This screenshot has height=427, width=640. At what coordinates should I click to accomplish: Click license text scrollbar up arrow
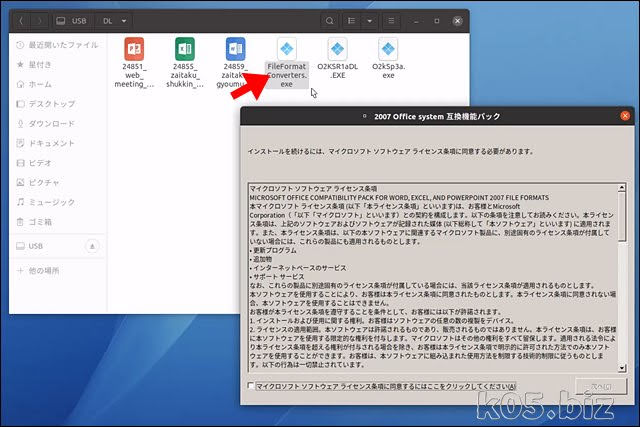622,188
